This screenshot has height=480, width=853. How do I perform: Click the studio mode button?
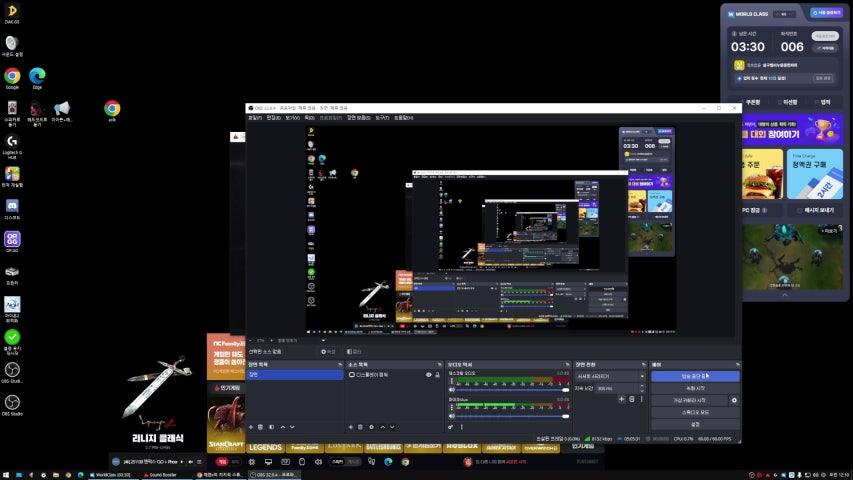point(695,413)
